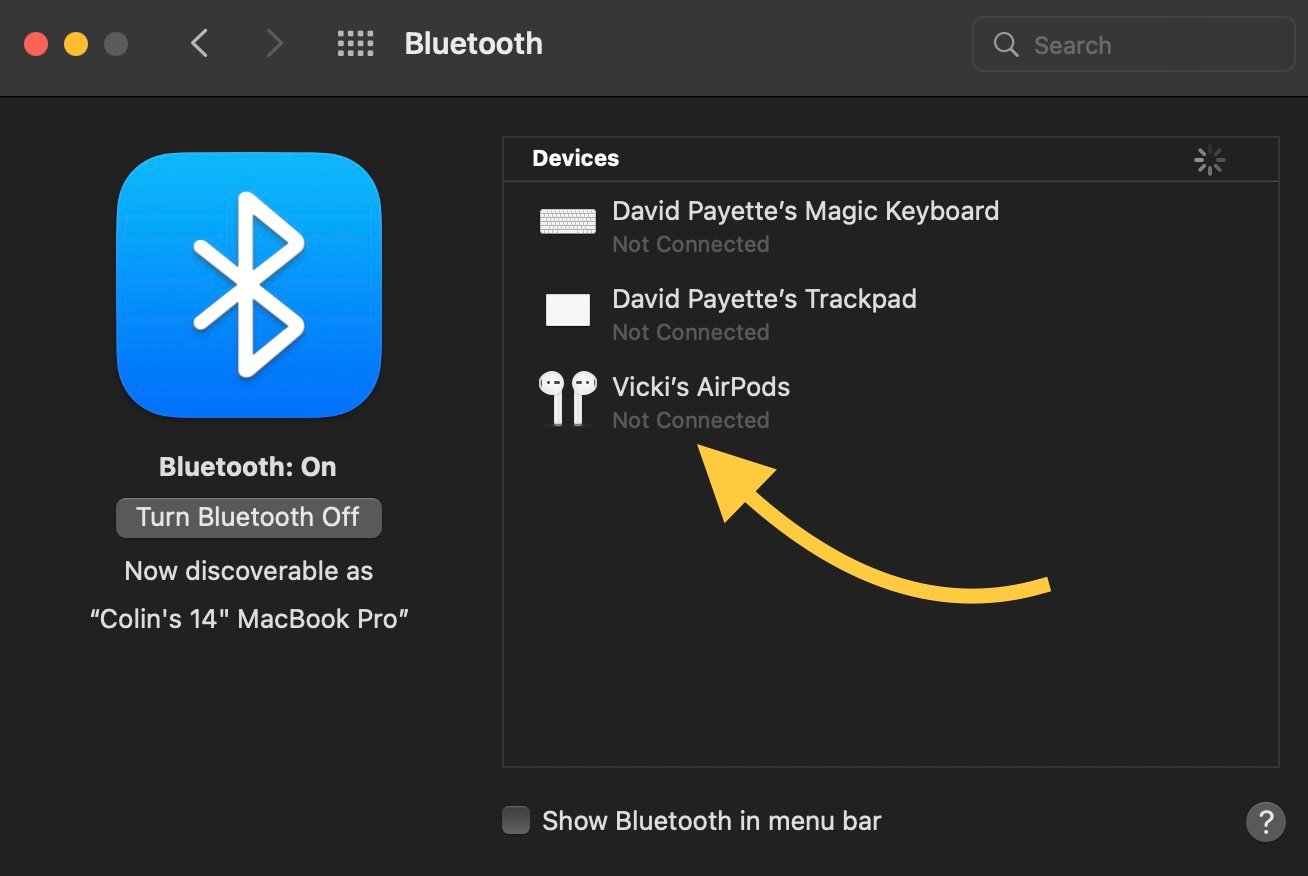Go forward with the right chevron

[274, 44]
